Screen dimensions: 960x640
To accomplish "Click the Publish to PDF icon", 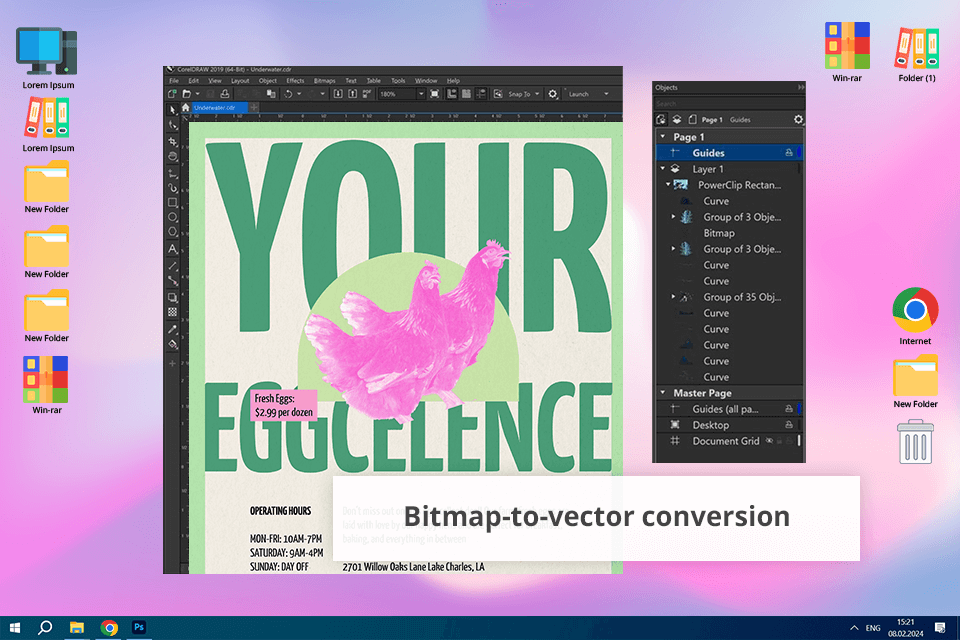I will pos(367,94).
